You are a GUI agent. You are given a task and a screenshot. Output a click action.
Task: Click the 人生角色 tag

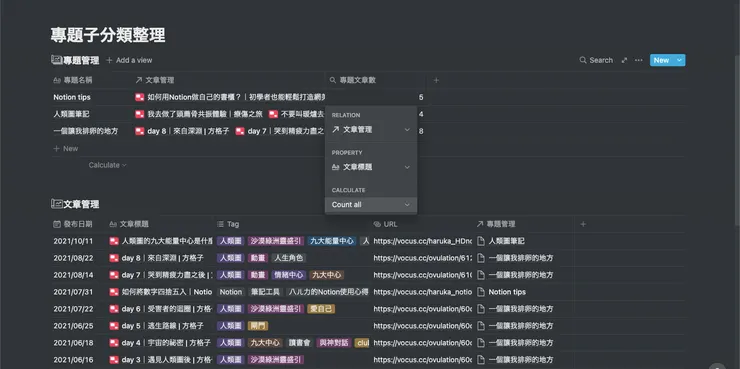(x=289, y=258)
